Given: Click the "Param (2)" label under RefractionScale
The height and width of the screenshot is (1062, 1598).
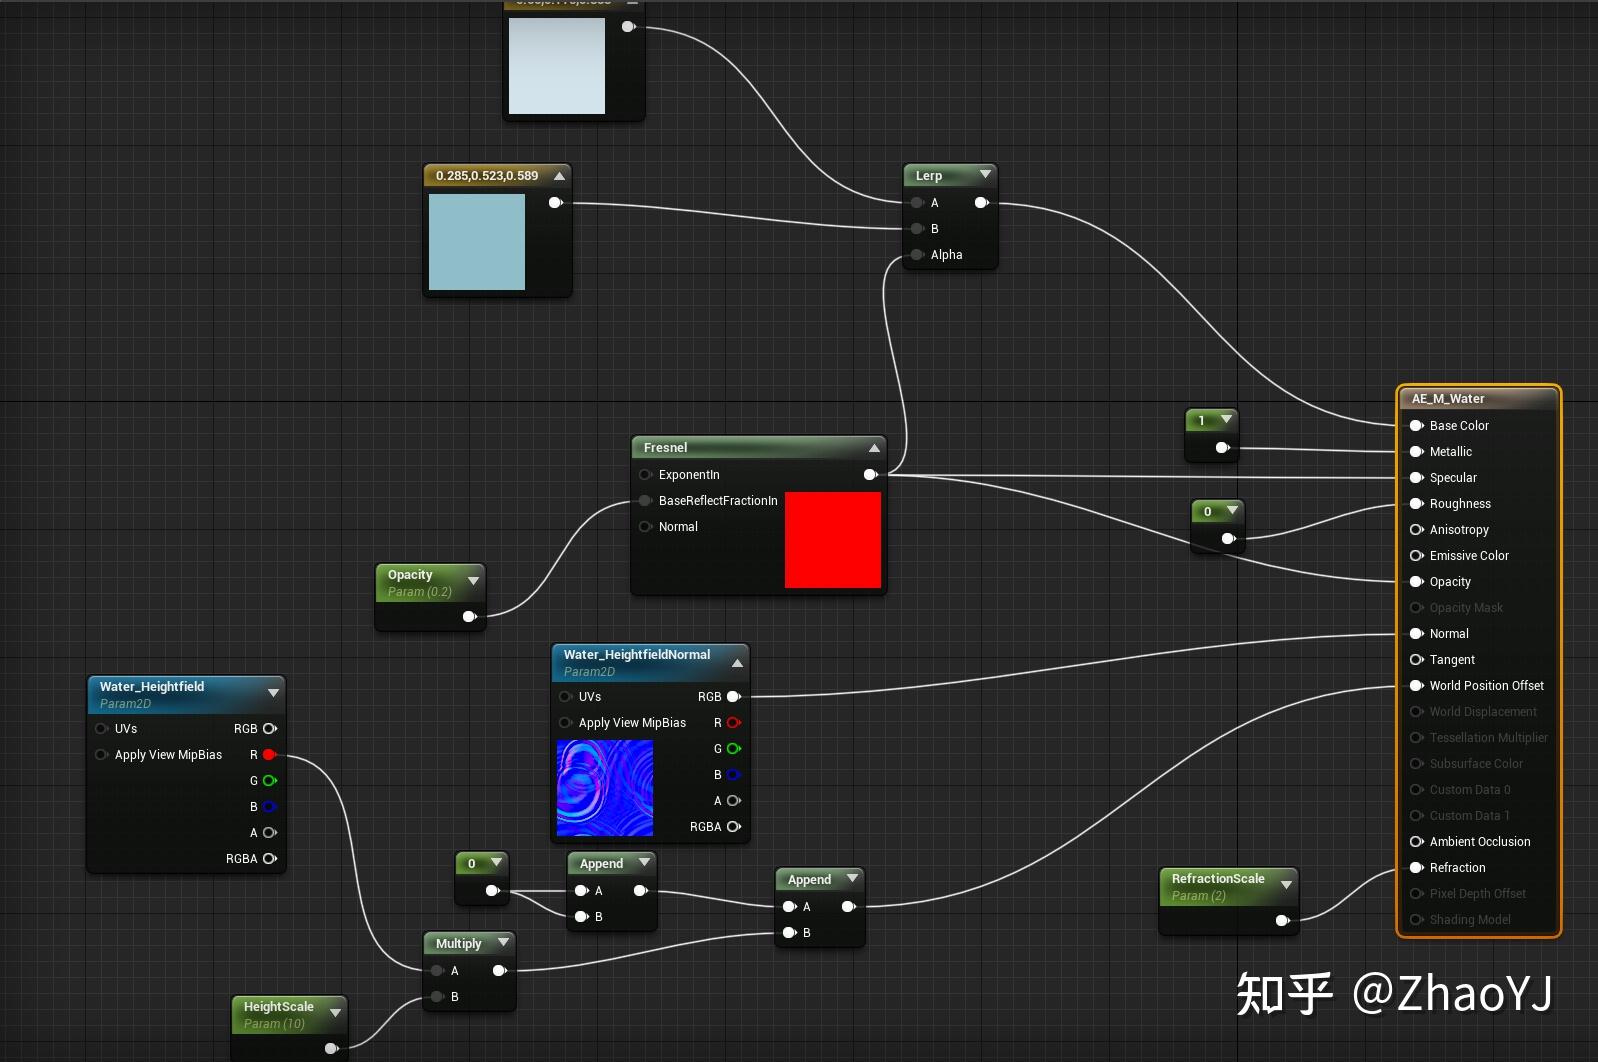Looking at the screenshot, I should pos(1199,896).
